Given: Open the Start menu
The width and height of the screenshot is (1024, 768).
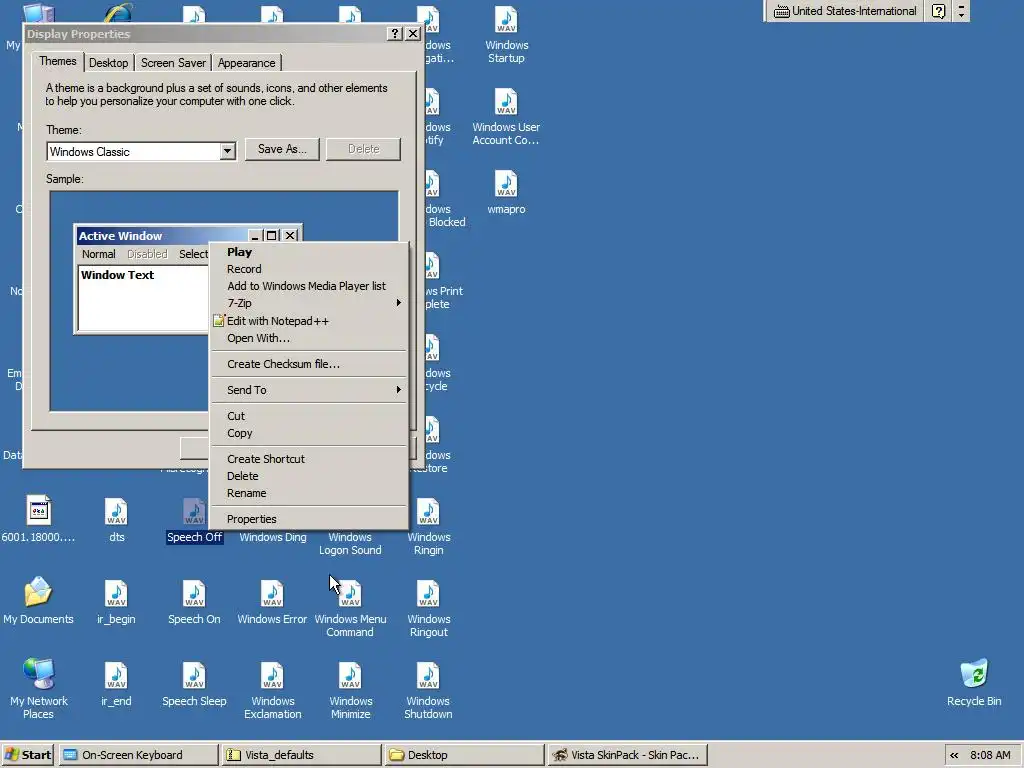Looking at the screenshot, I should coord(28,755).
